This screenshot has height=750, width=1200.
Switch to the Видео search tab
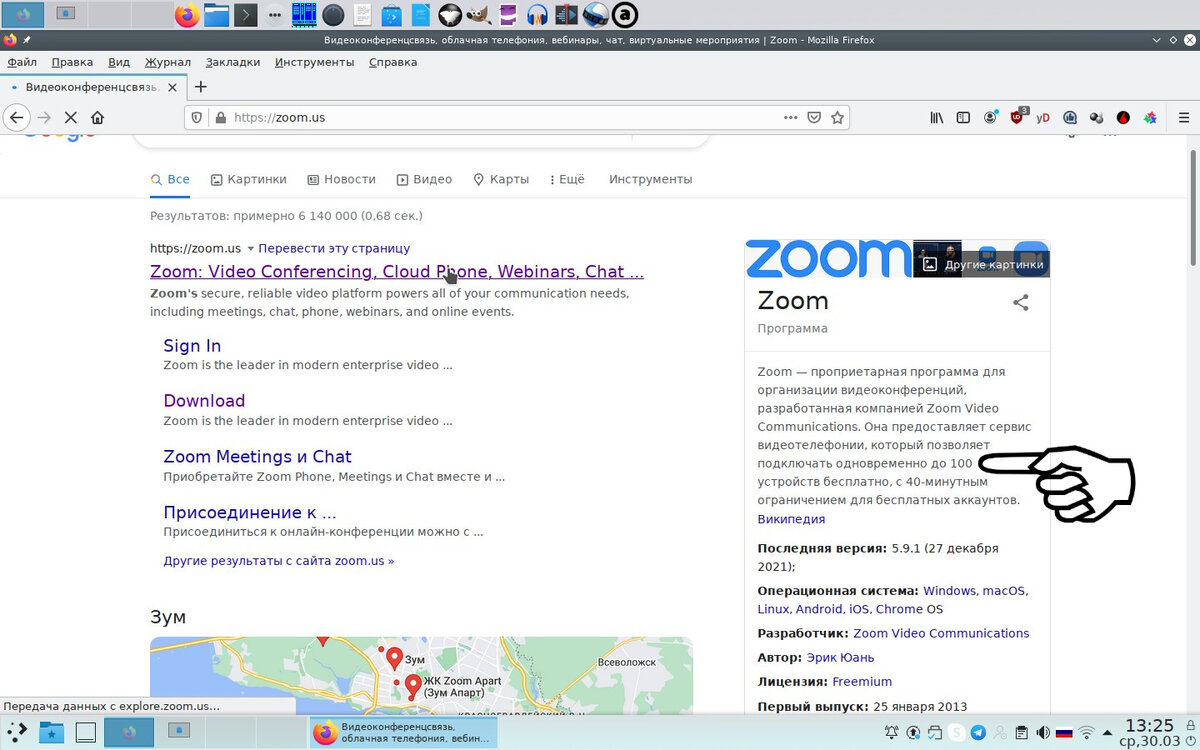click(x=424, y=179)
